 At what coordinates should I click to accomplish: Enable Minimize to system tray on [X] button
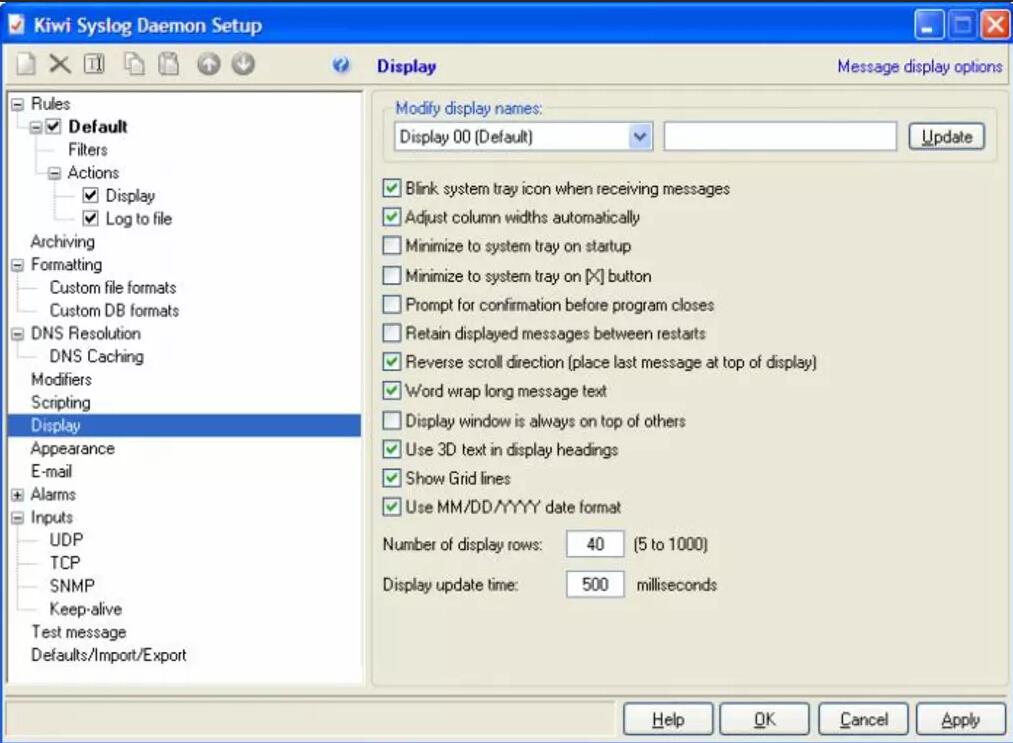tap(392, 275)
